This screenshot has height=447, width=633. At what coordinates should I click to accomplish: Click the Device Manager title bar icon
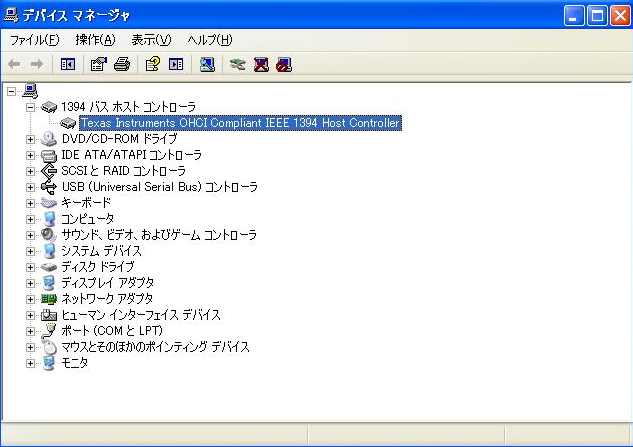tap(10, 15)
